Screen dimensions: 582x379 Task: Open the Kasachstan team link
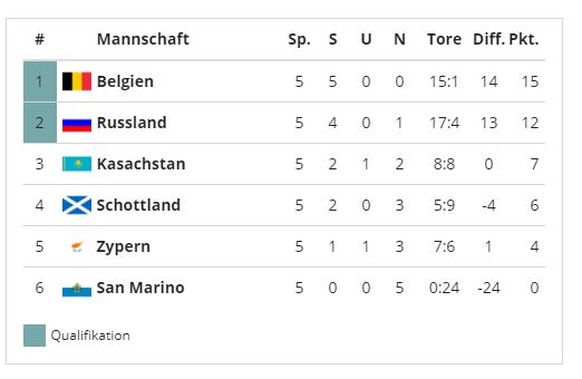pyautogui.click(x=141, y=164)
